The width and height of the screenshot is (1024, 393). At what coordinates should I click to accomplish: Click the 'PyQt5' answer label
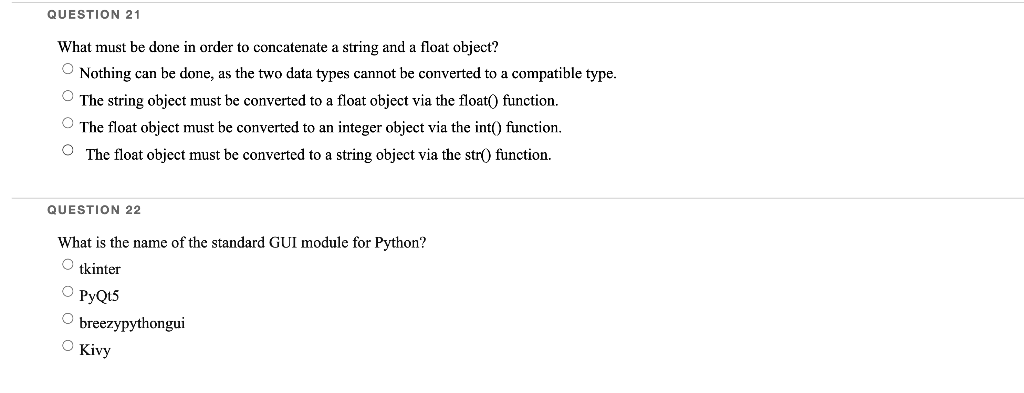click(99, 296)
